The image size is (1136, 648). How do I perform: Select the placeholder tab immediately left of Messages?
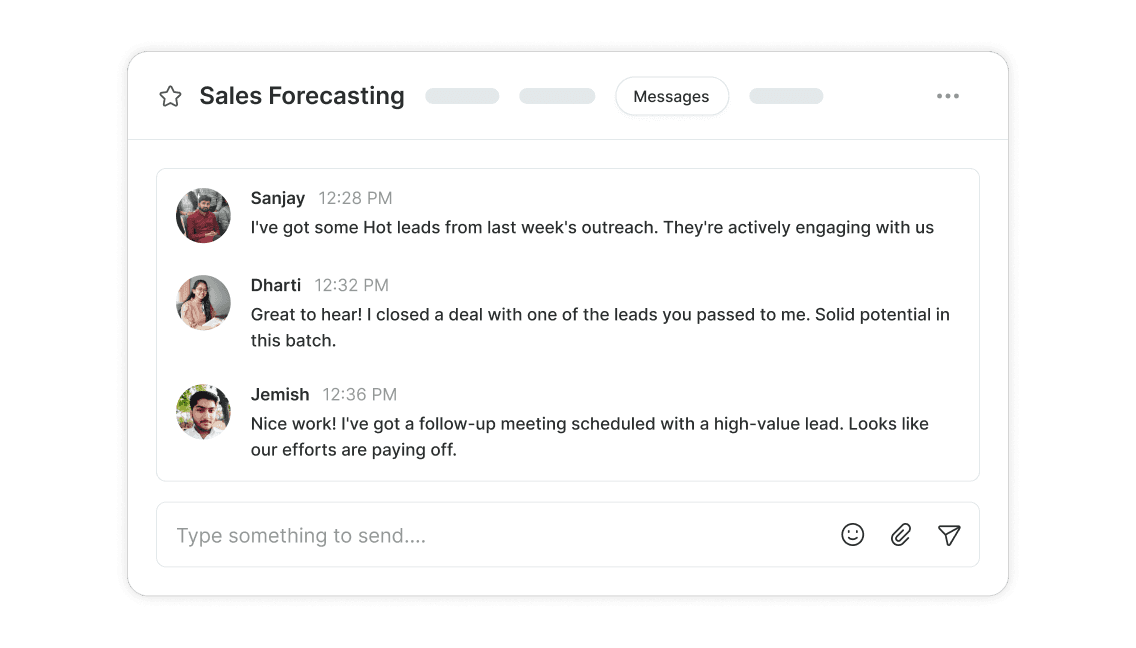557,97
